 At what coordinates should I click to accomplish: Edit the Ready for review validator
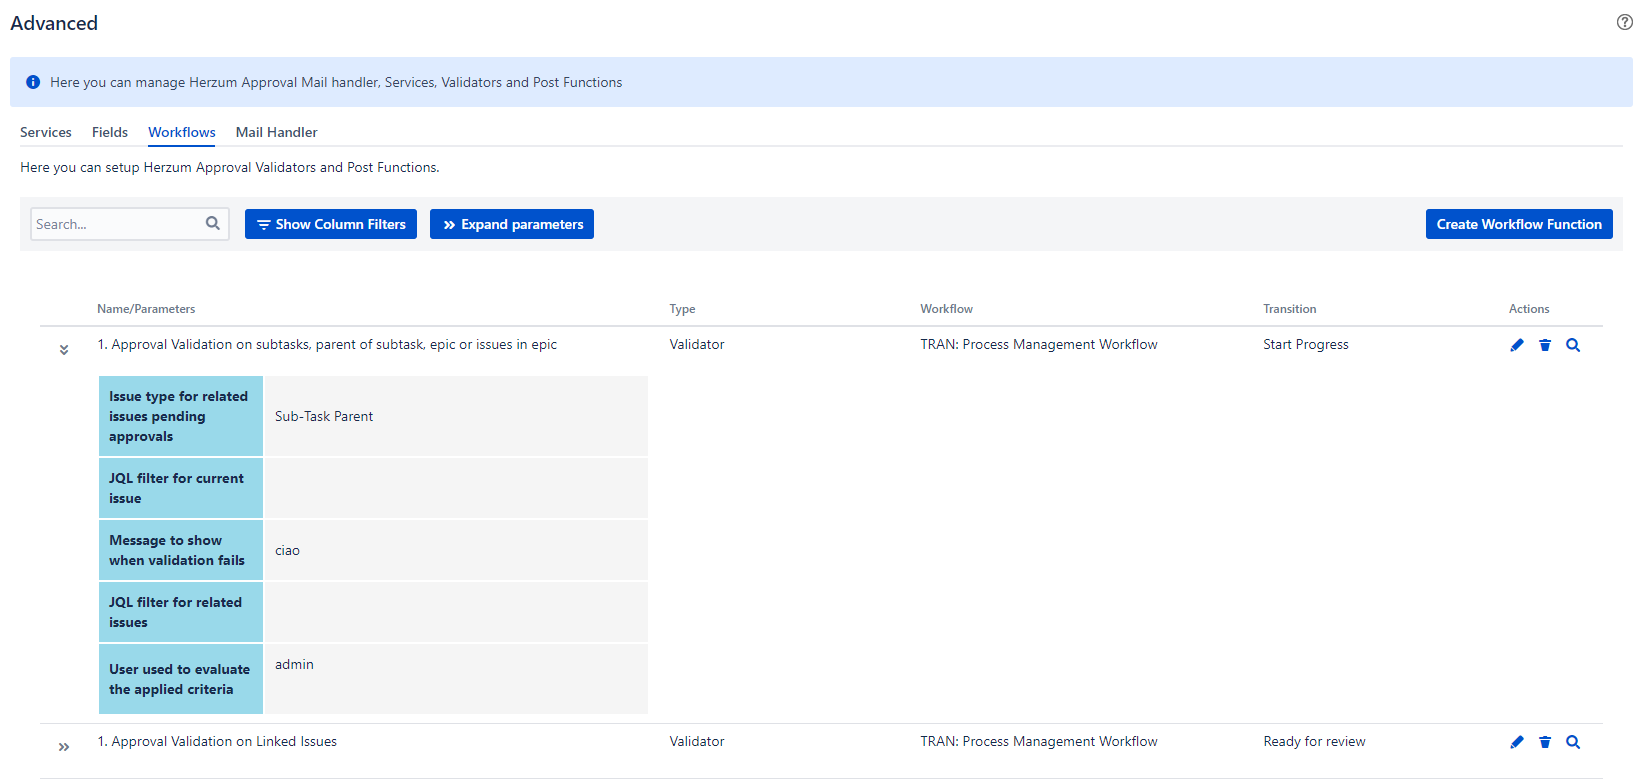1517,742
